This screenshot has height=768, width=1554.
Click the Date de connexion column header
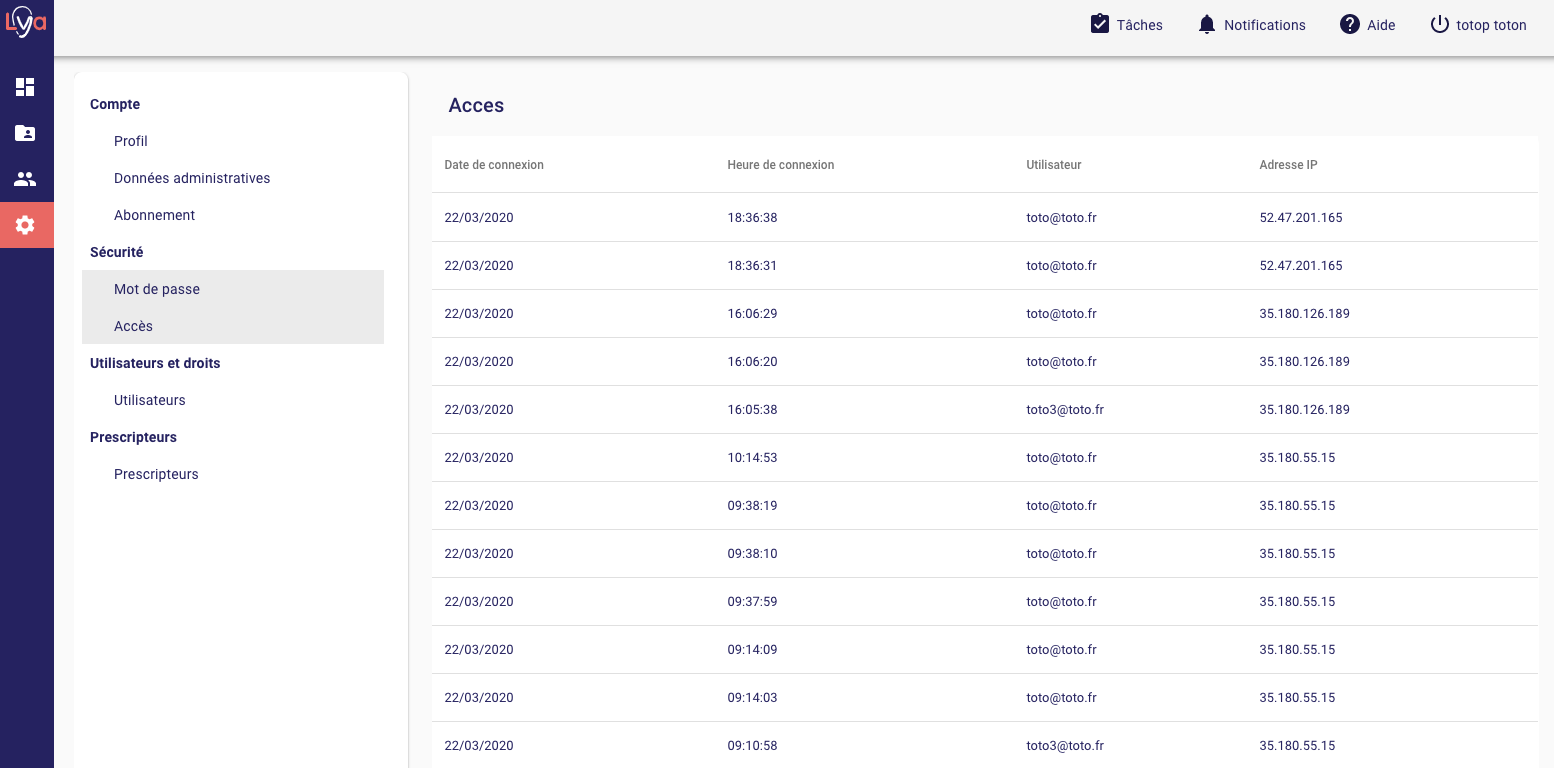click(x=494, y=165)
